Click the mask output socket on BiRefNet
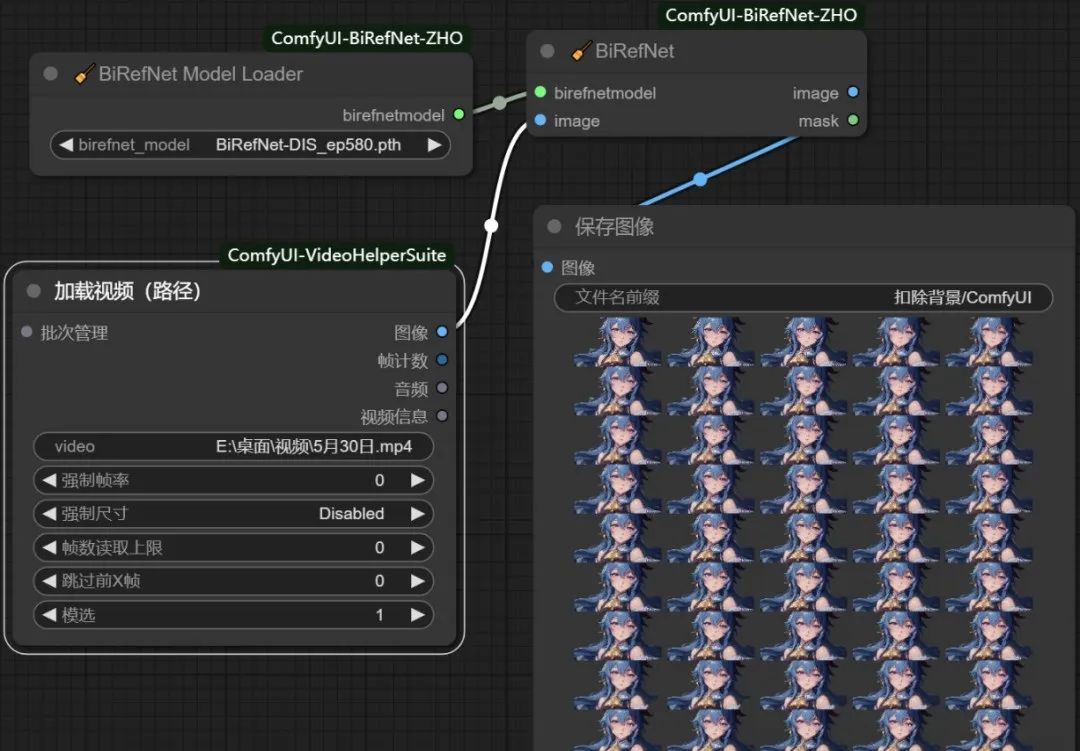Screen dimensions: 1080x751 (853, 121)
